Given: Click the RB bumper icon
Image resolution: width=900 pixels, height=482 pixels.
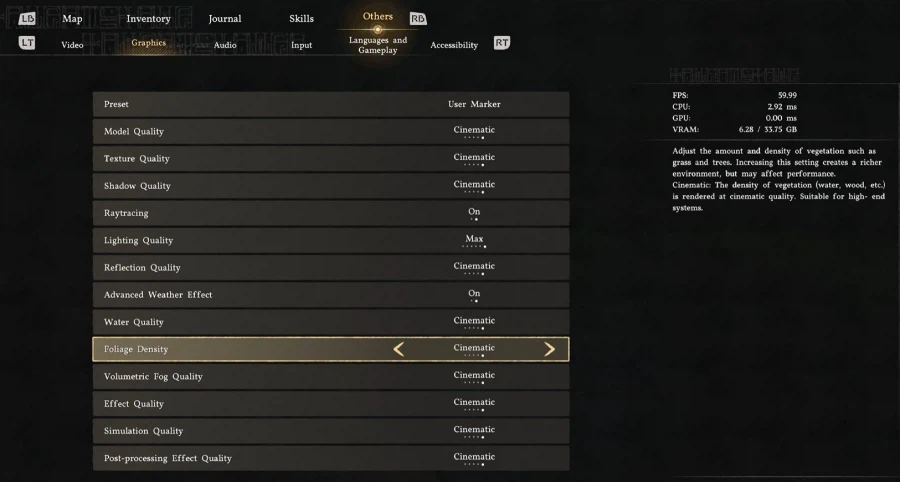Looking at the screenshot, I should point(418,18).
